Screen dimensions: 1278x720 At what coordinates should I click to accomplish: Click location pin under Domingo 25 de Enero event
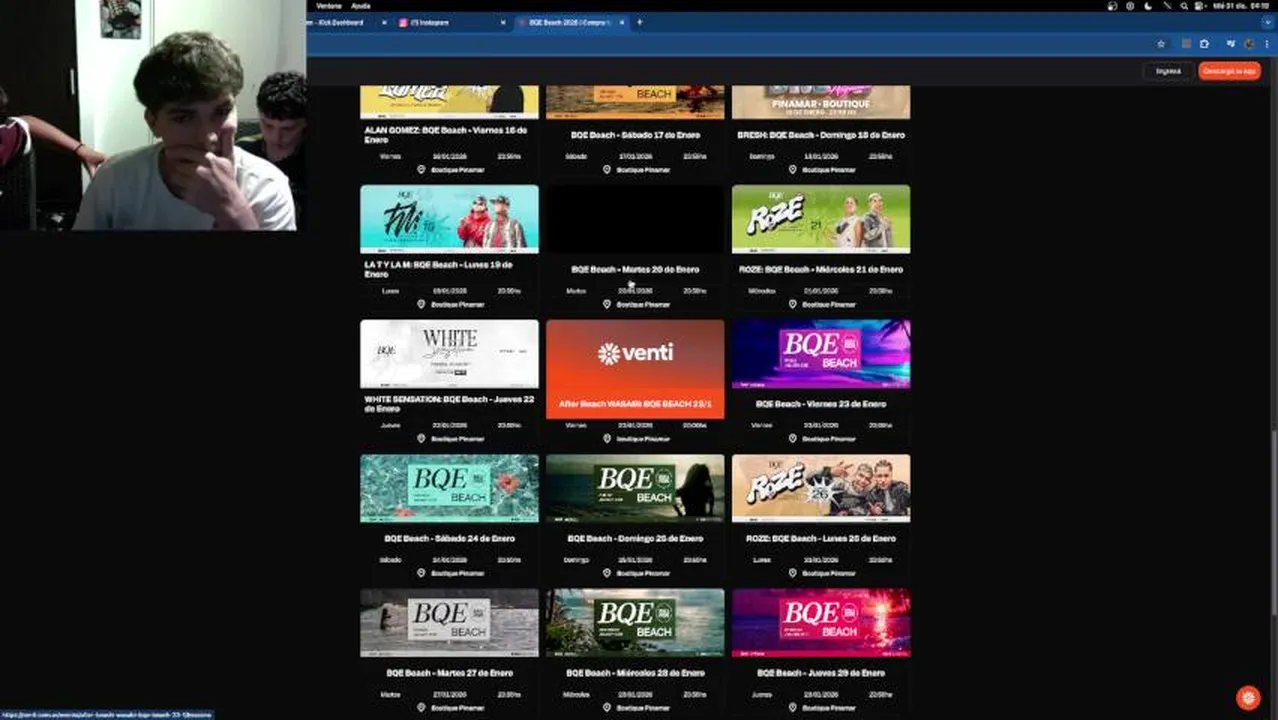click(x=607, y=573)
